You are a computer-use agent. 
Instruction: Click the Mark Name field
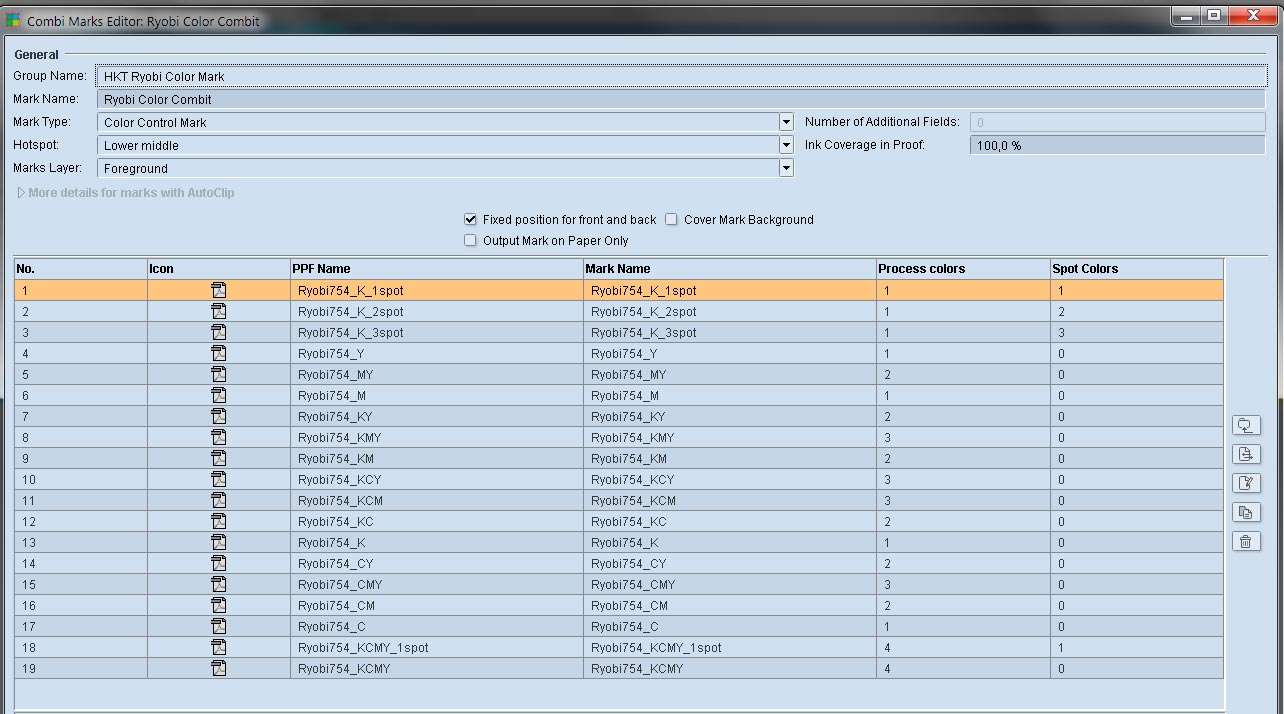[681, 99]
